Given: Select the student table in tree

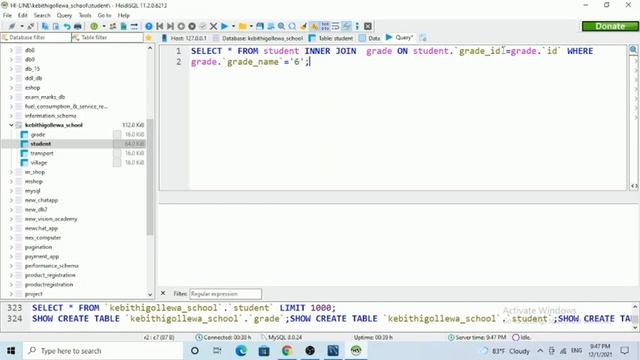Looking at the screenshot, I should [x=40, y=144].
